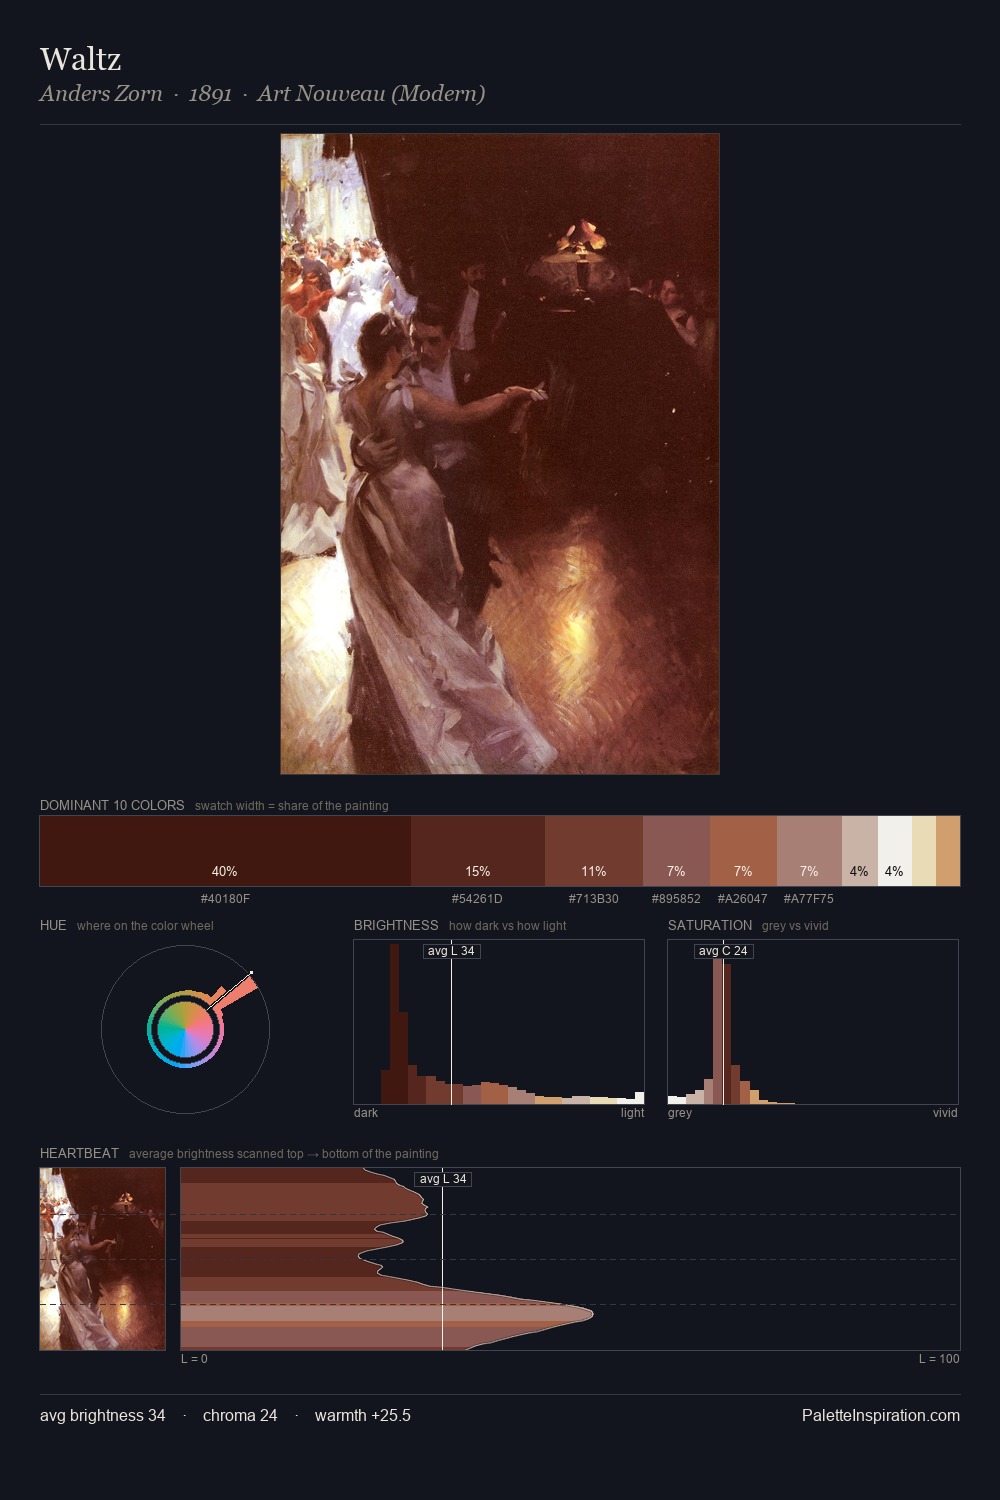Click the small heartbeat painting thumbnail

[102, 1258]
